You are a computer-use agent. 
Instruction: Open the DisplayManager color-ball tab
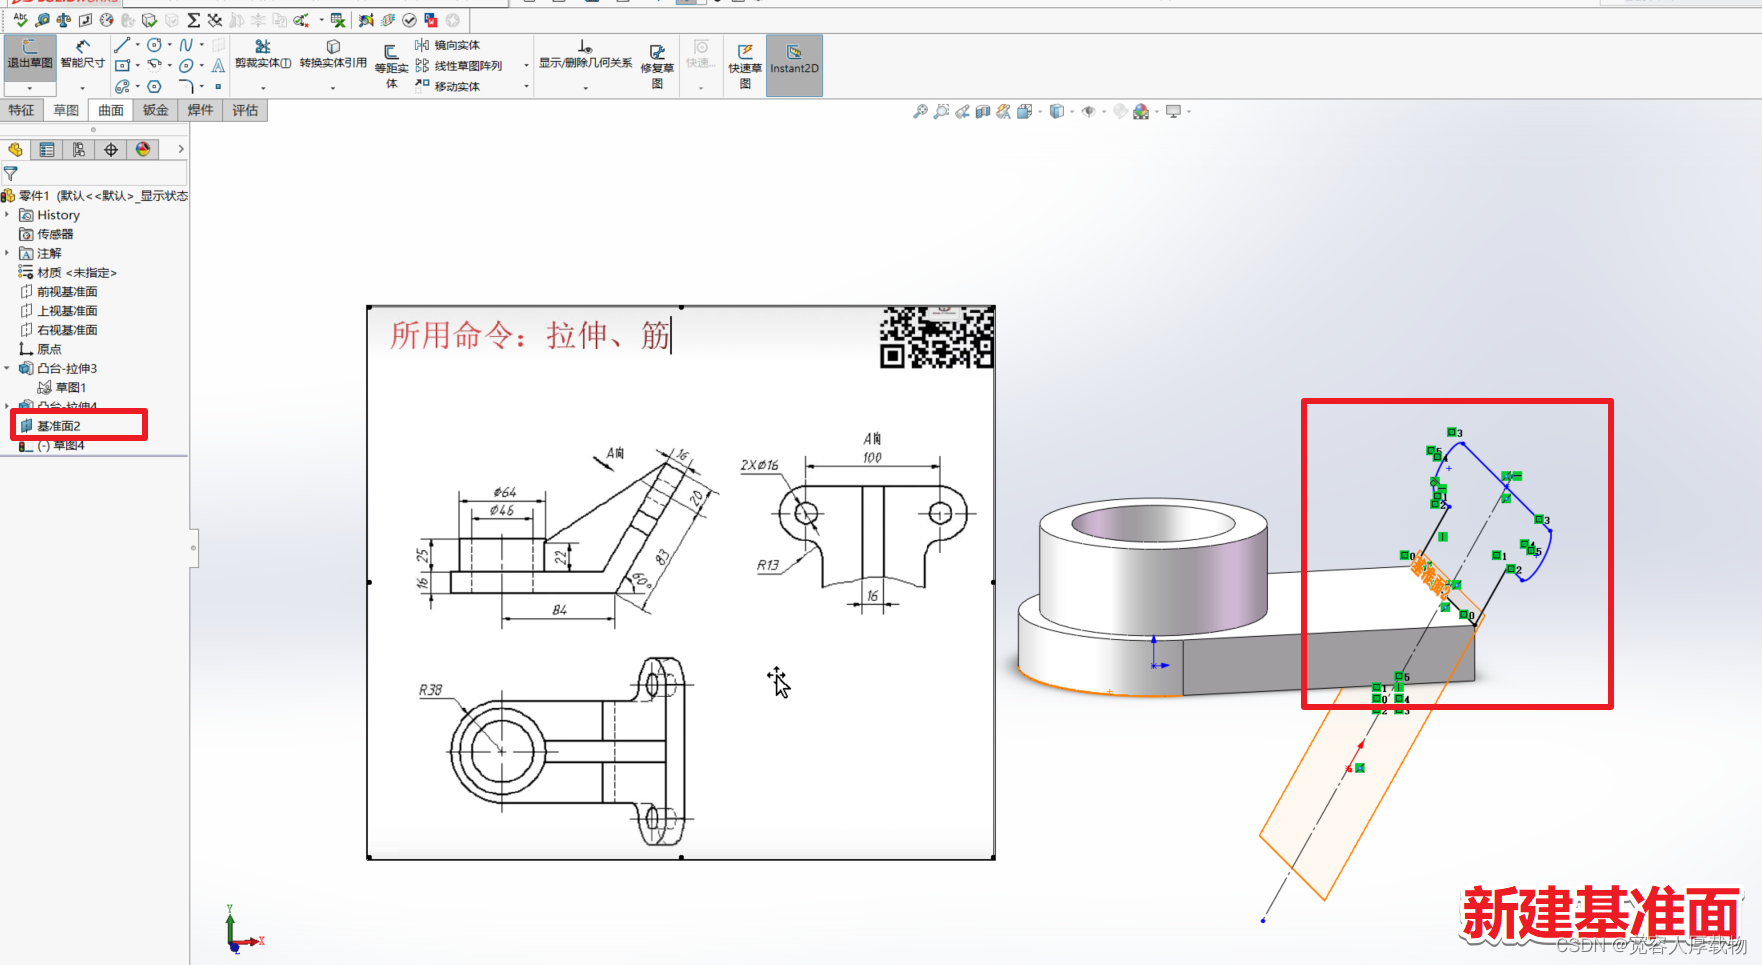click(x=143, y=150)
